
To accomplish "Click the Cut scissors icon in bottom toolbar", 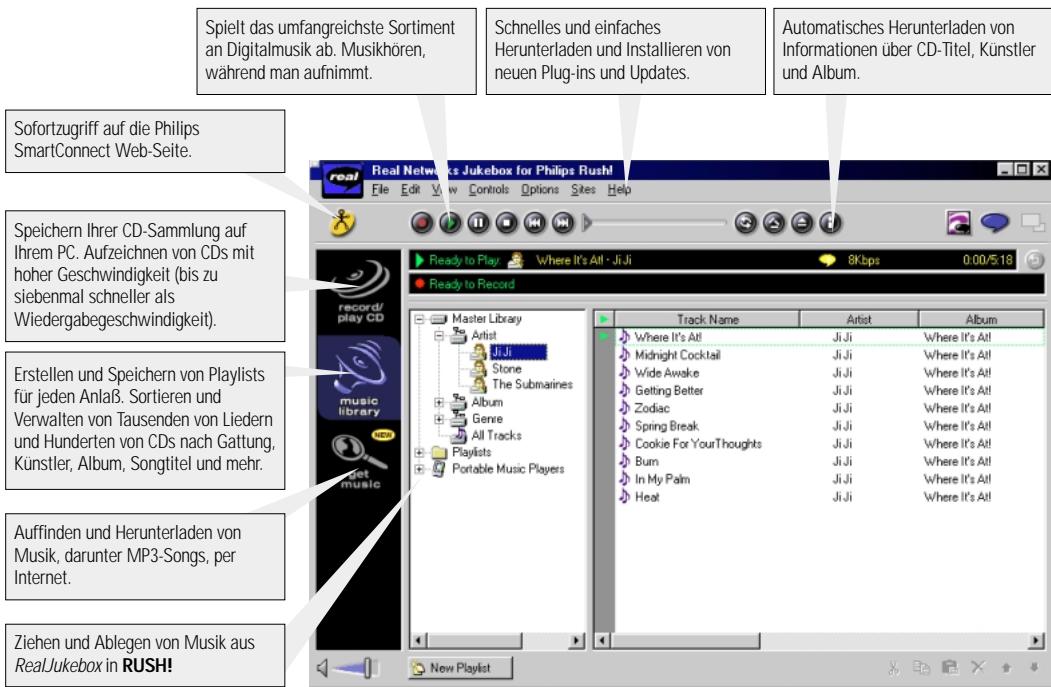I will [x=893, y=668].
